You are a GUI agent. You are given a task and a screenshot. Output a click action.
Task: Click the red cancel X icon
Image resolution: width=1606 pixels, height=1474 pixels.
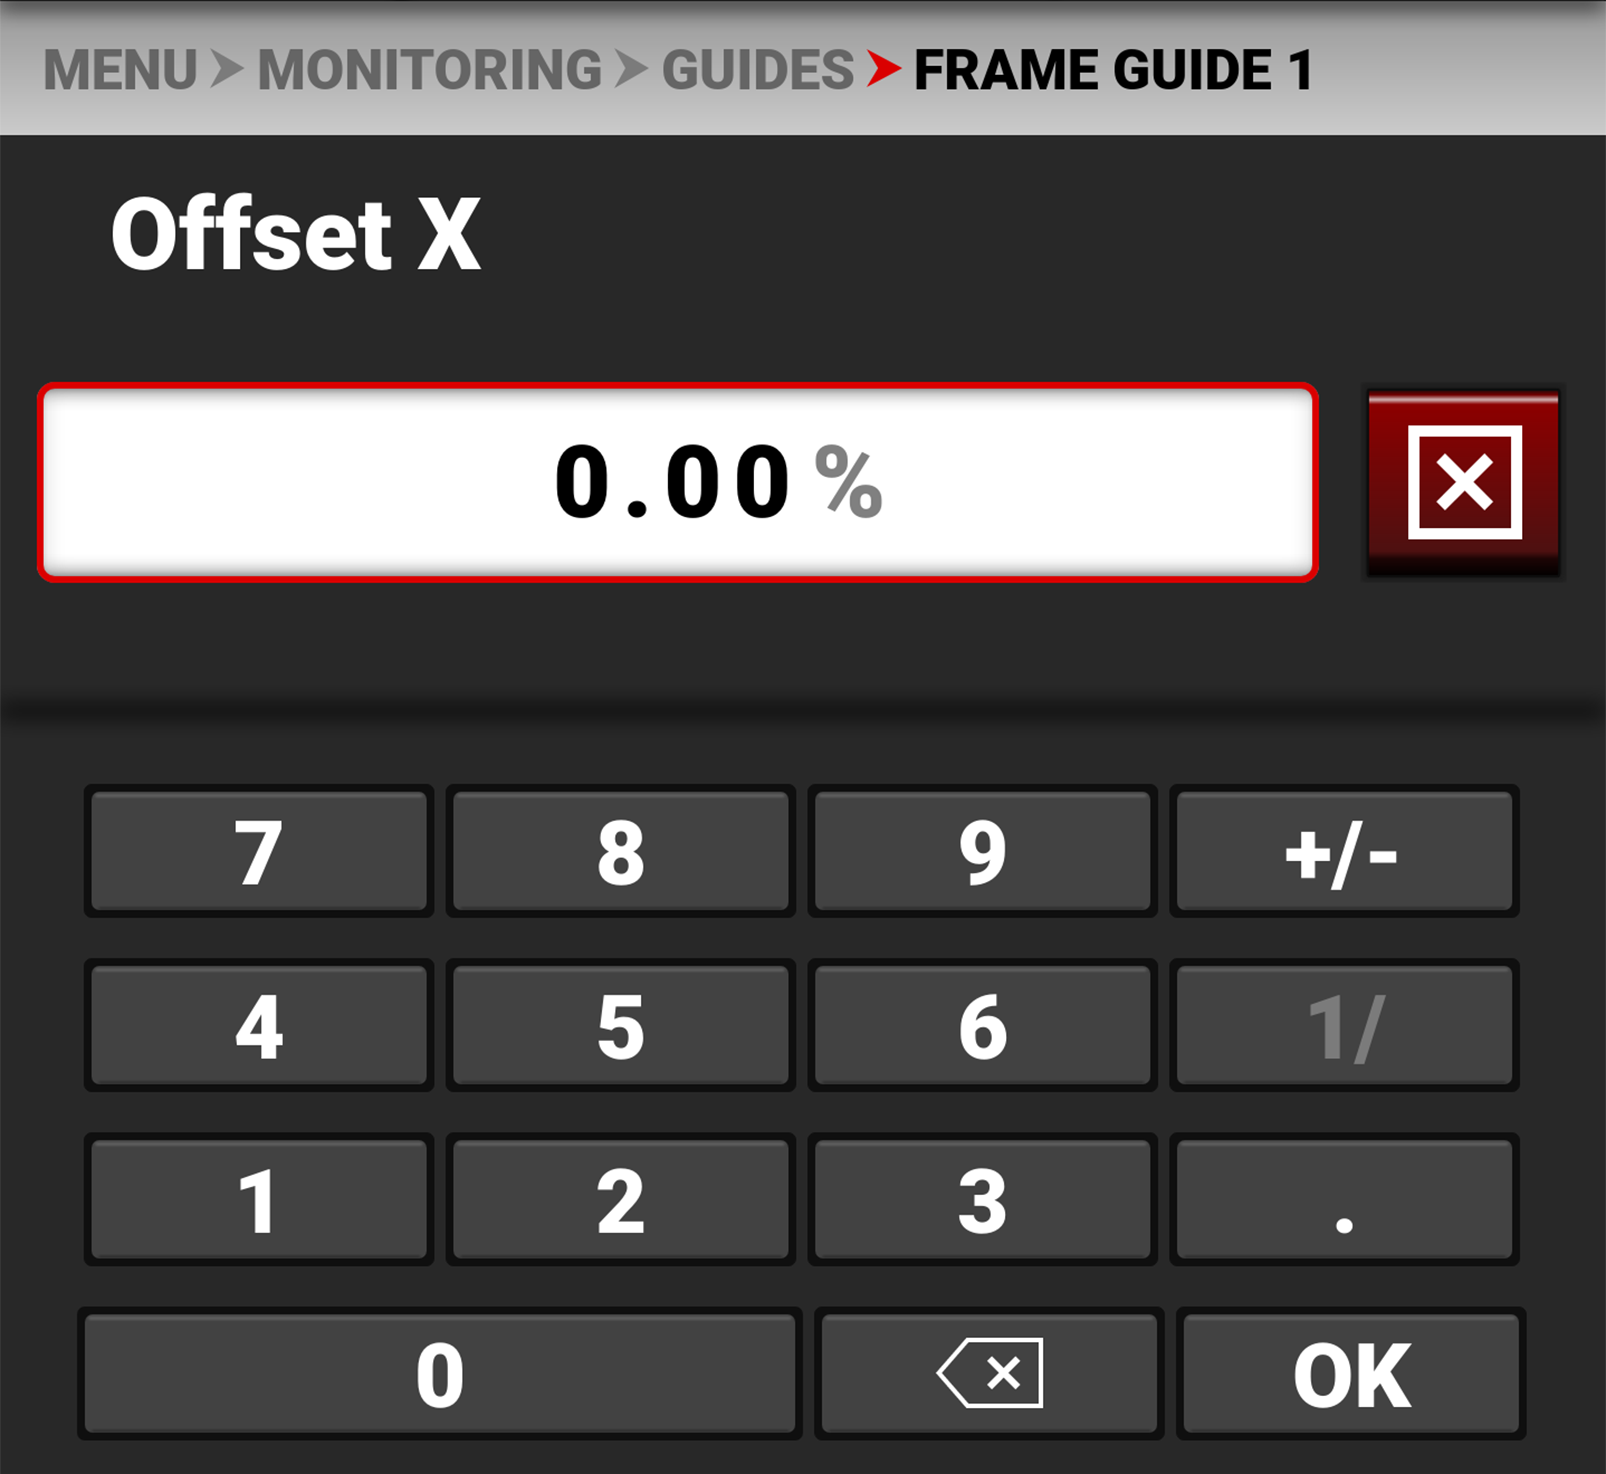point(1464,483)
